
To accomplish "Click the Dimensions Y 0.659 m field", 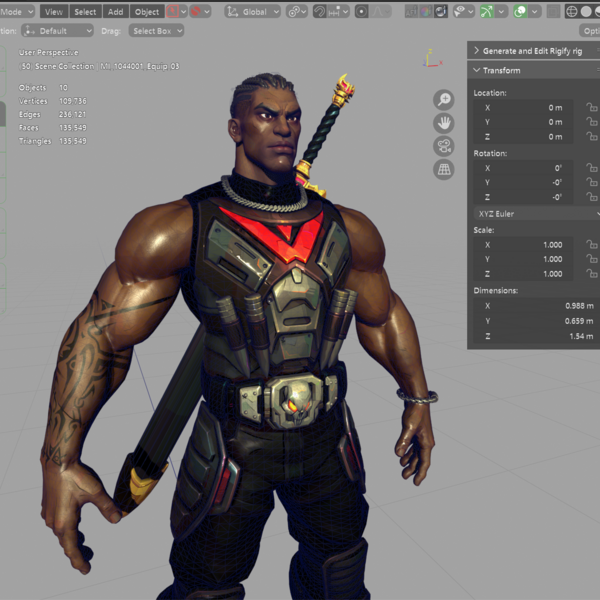I will (x=536, y=321).
